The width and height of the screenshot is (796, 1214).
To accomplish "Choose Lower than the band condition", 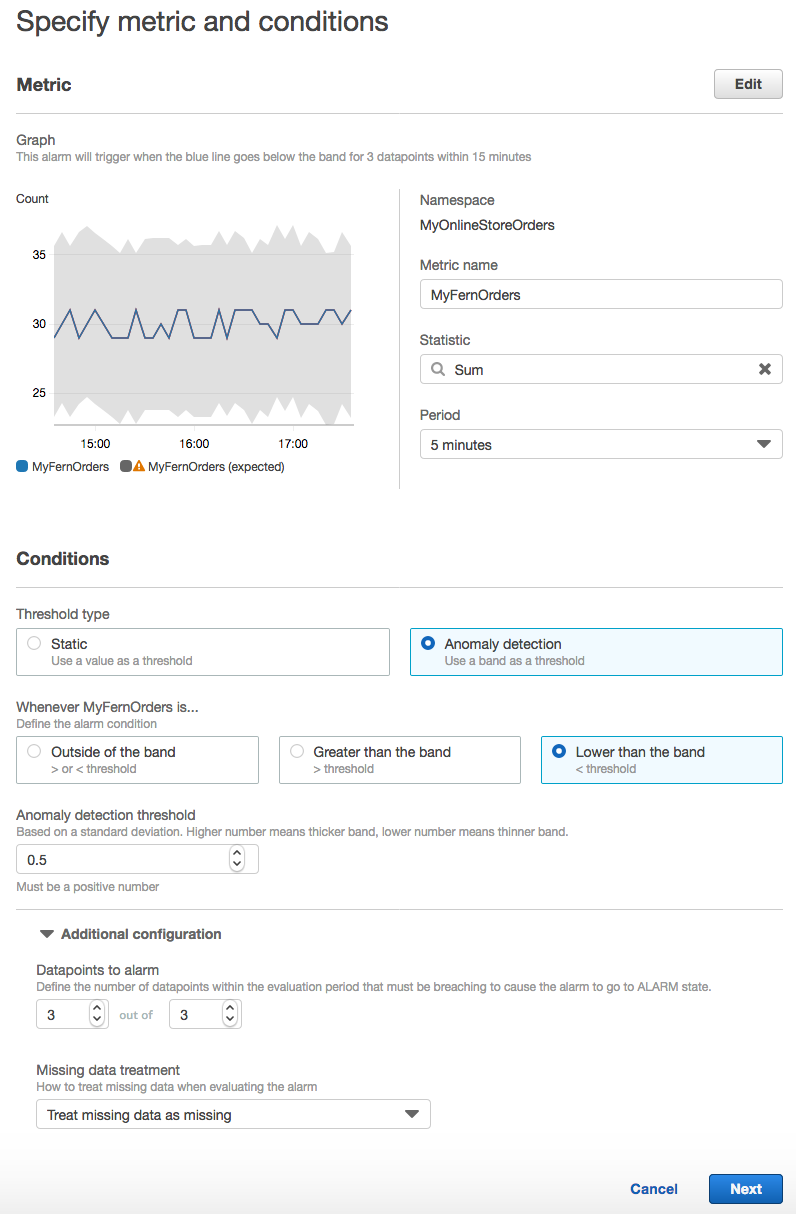I will 662,760.
